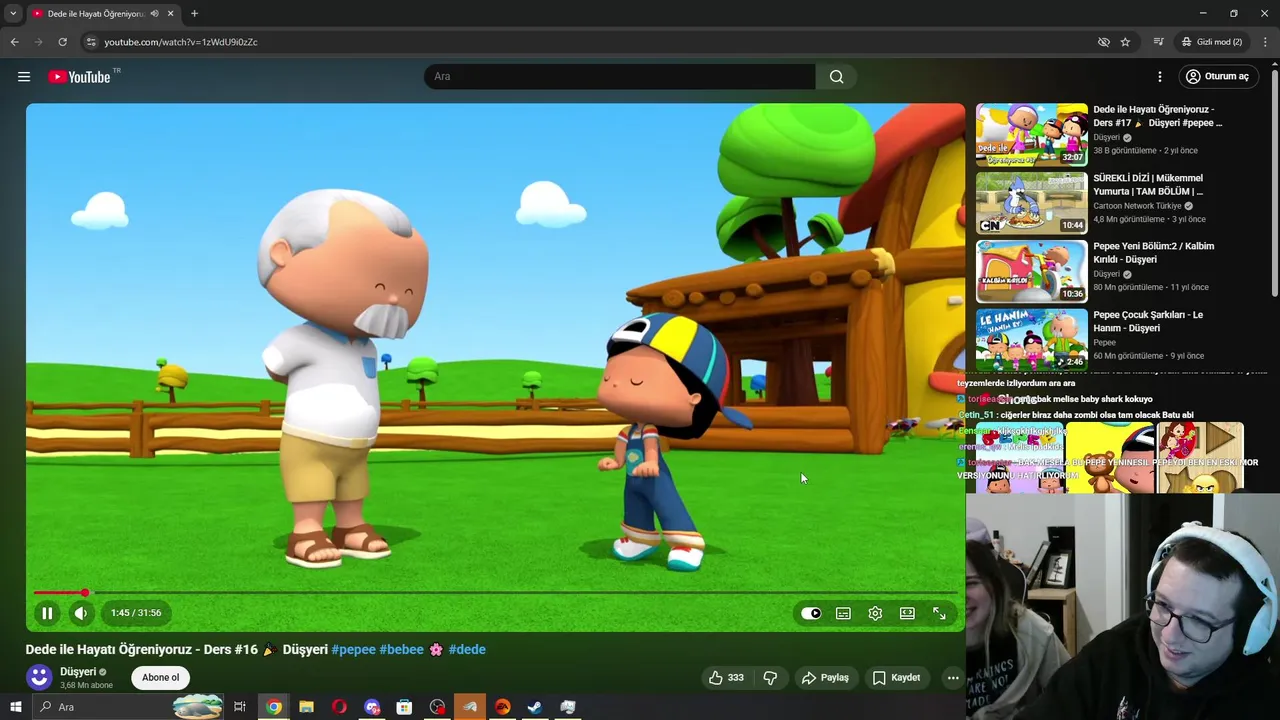Image resolution: width=1280 pixels, height=720 pixels.
Task: Open File Explorer from the taskbar
Action: [306, 707]
